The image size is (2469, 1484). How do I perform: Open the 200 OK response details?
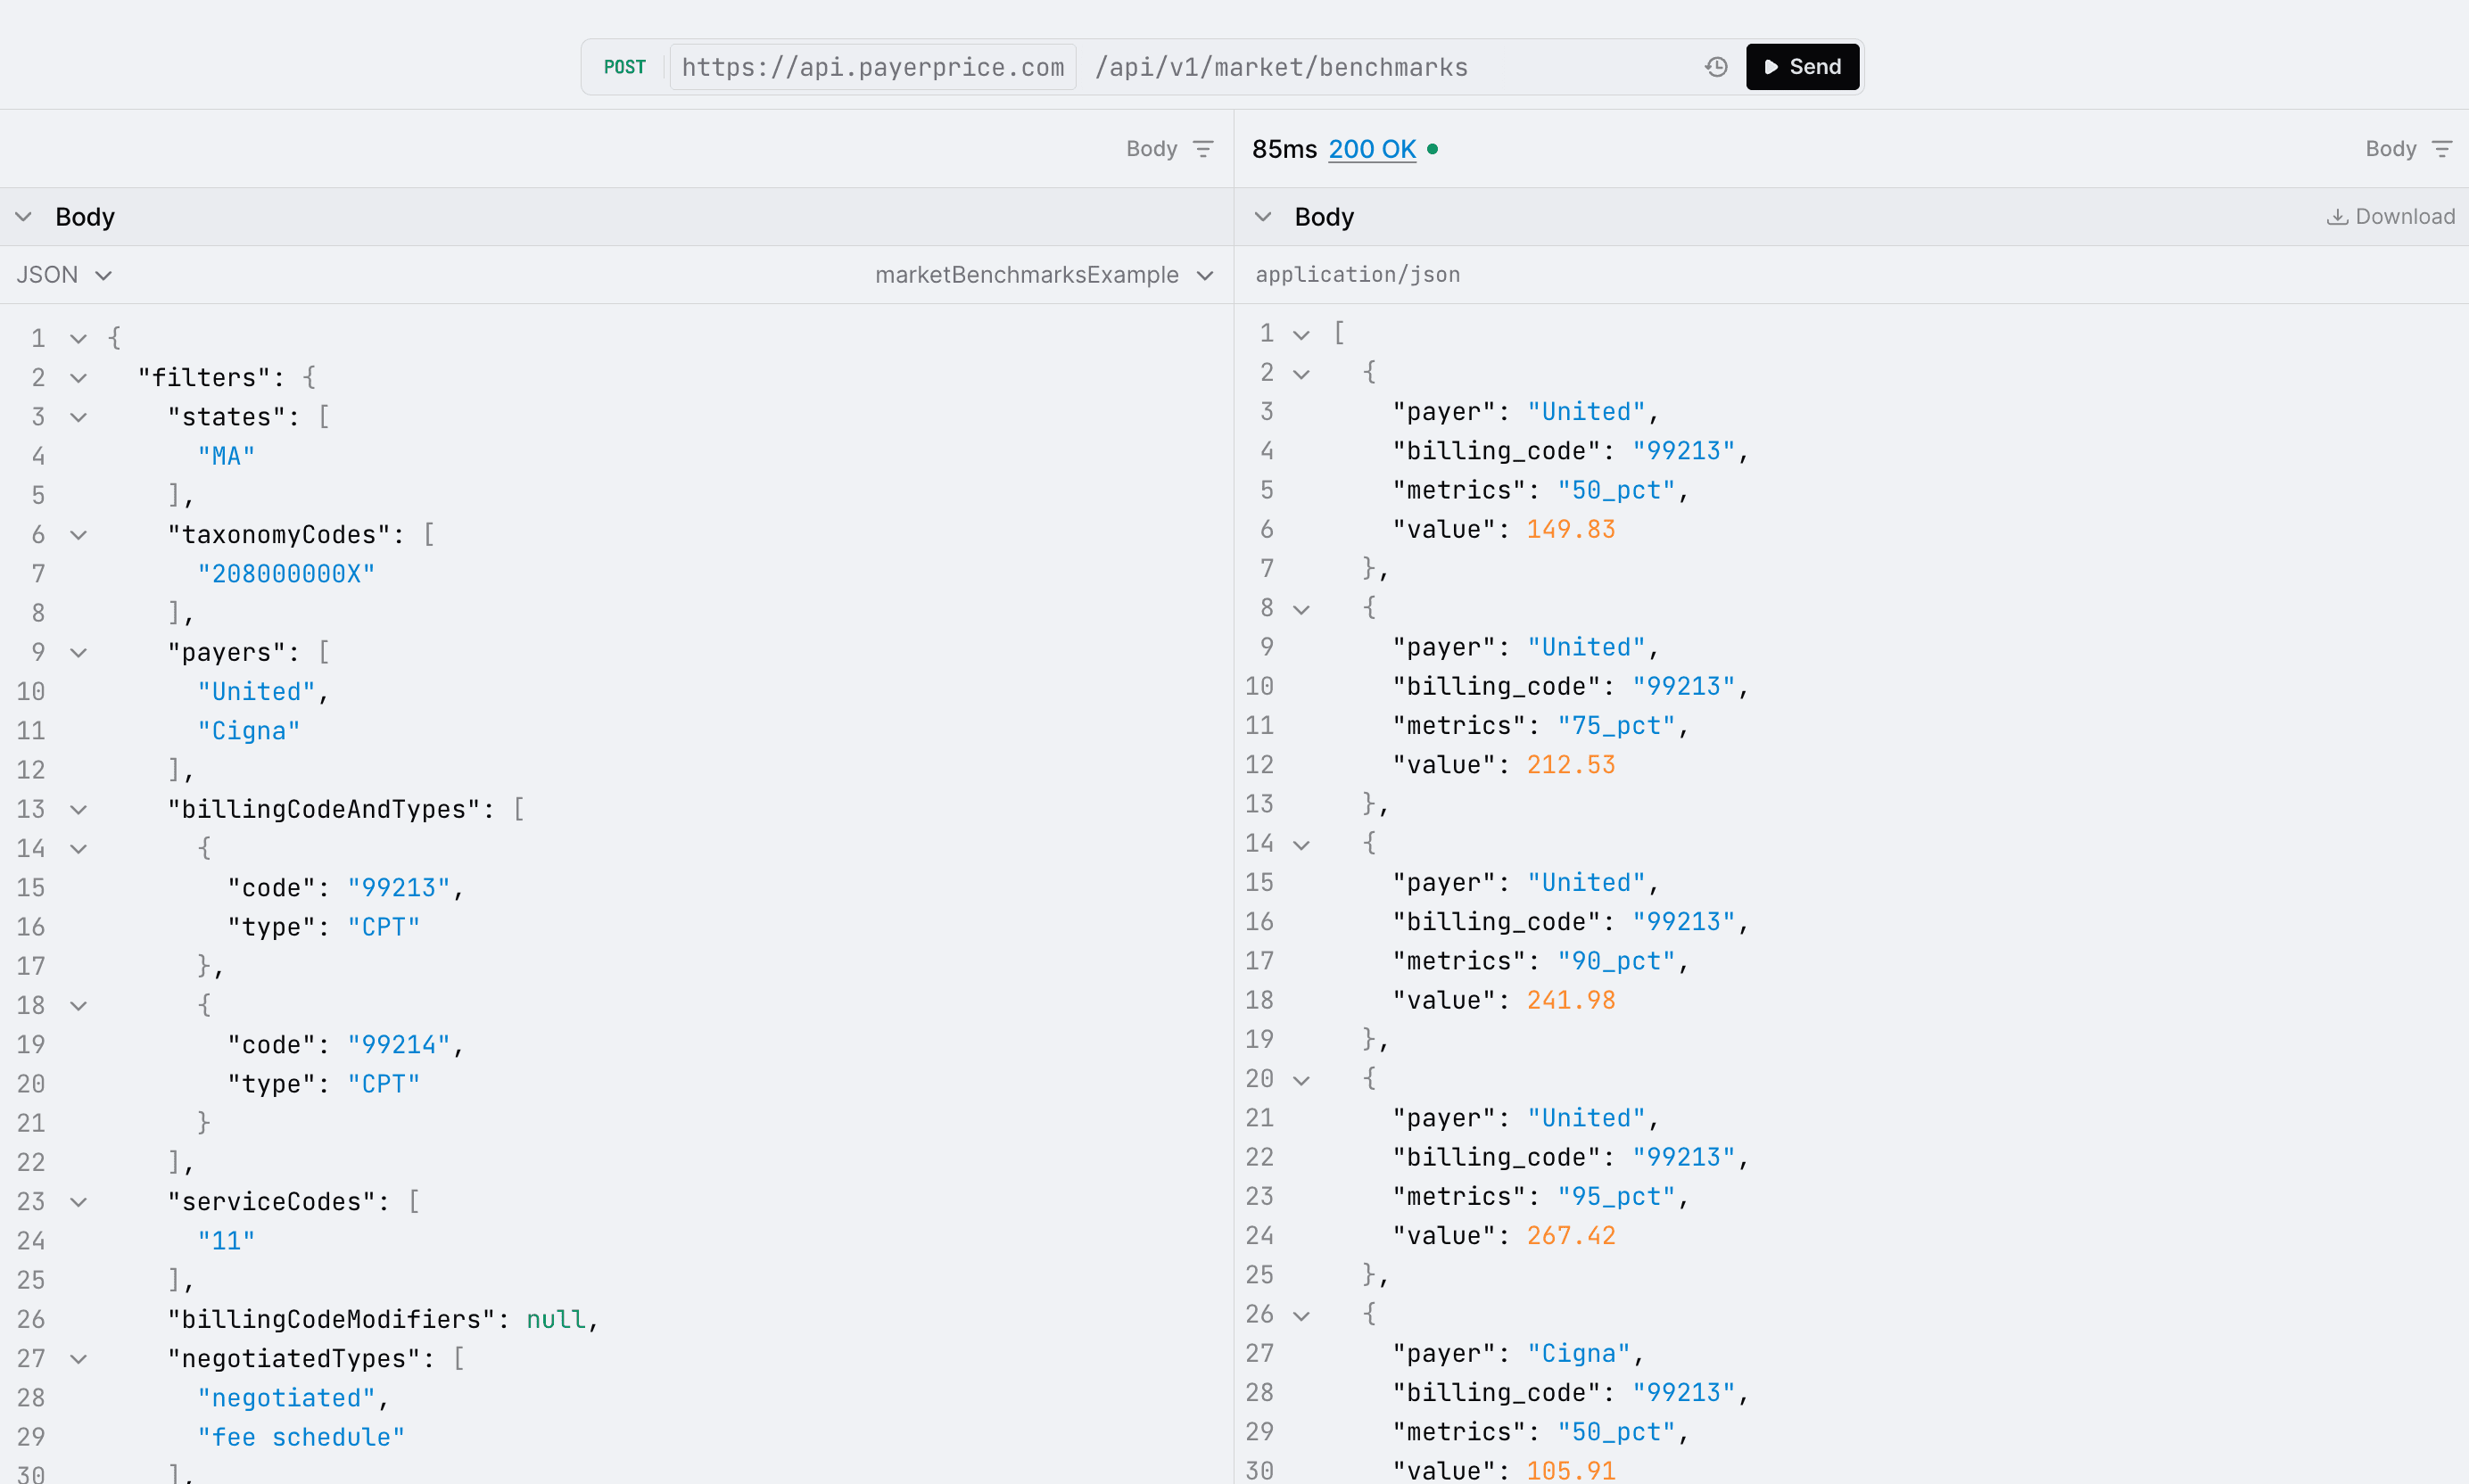pyautogui.click(x=1371, y=148)
